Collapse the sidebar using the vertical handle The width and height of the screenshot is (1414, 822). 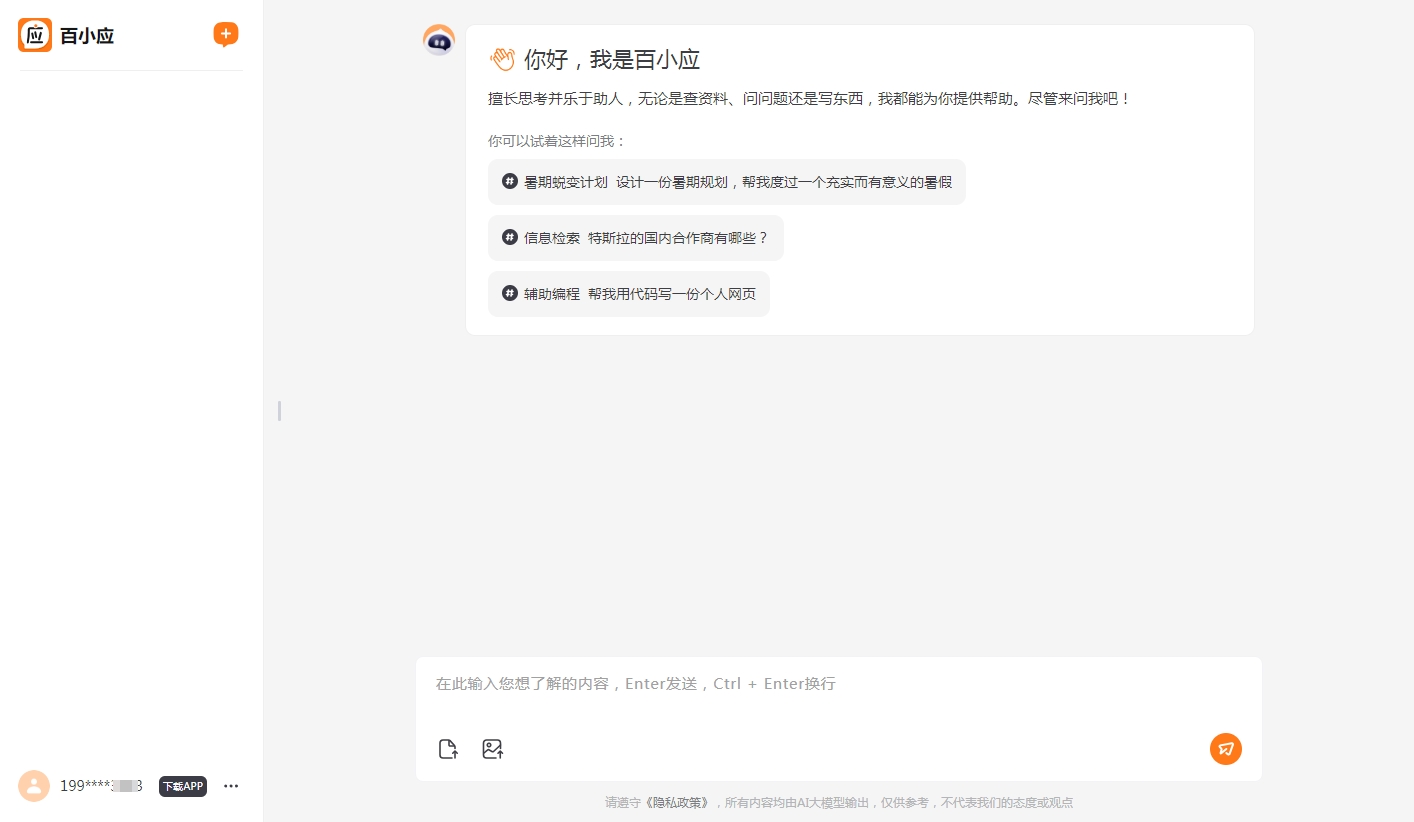(x=280, y=411)
